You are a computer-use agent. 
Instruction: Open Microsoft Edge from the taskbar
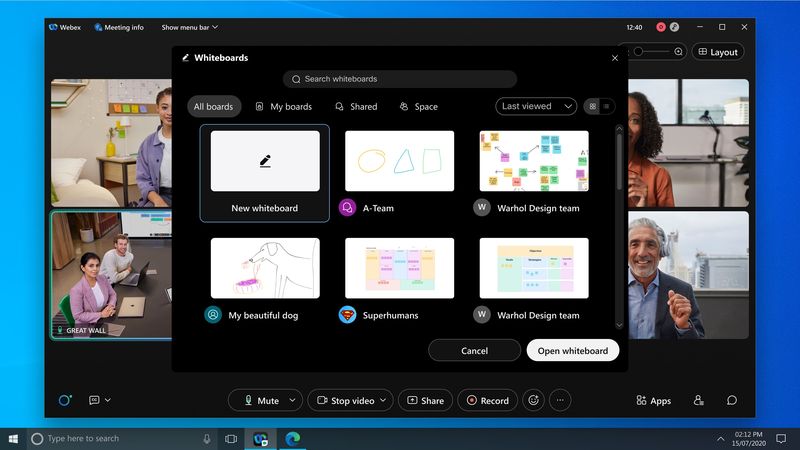(292, 438)
